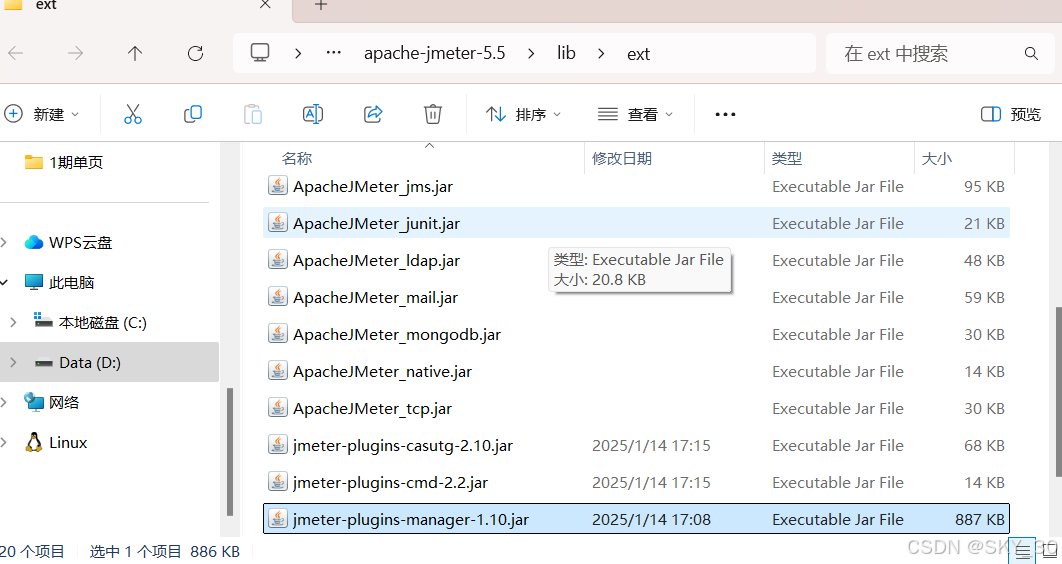Copy the selected file

(x=193, y=114)
